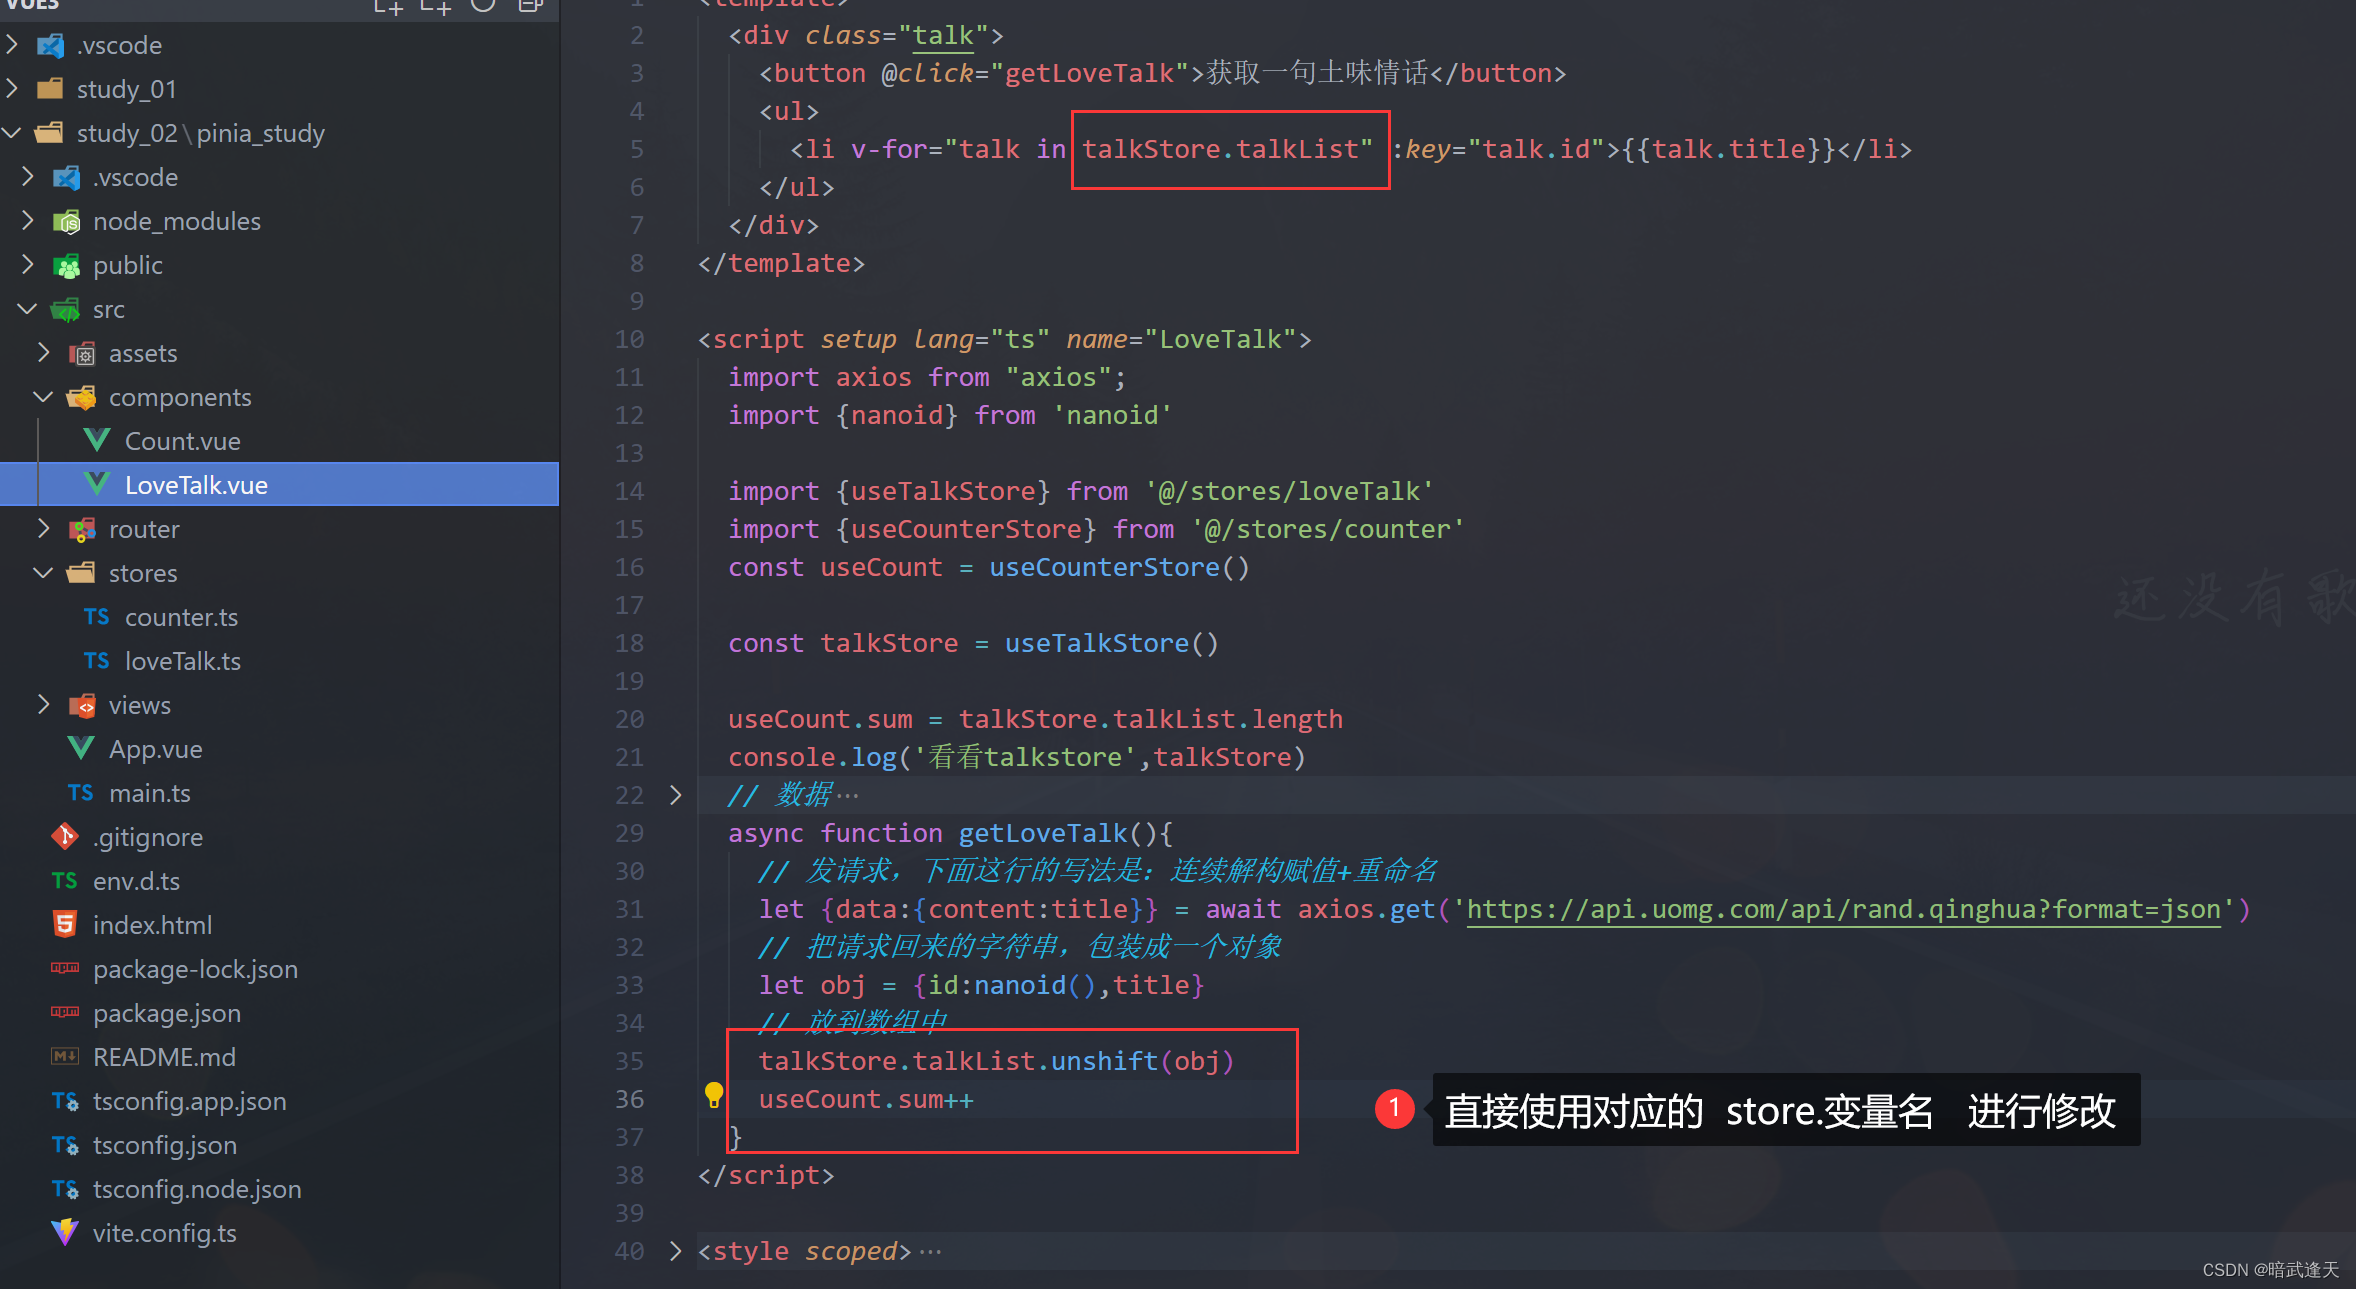Image resolution: width=2356 pixels, height=1289 pixels.
Task: Click the HTML5 icon beside index.html
Action: click(65, 925)
